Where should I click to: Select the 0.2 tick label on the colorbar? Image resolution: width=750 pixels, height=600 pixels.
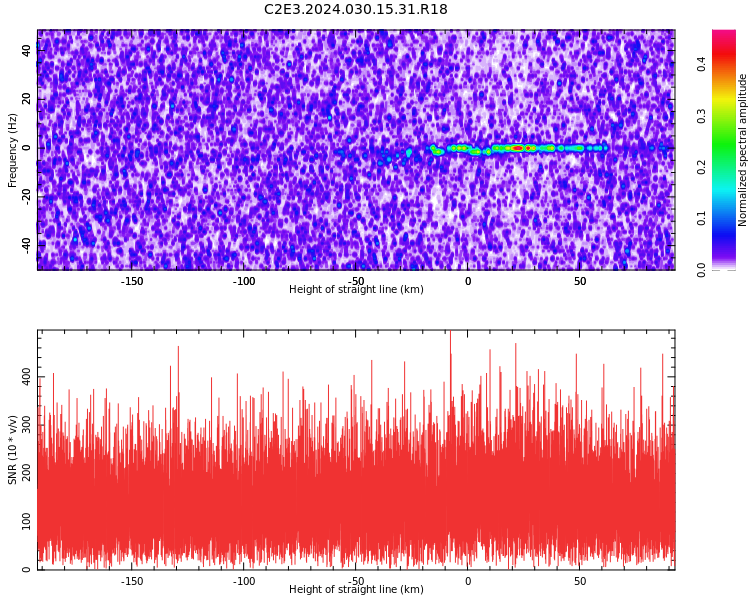pos(701,167)
